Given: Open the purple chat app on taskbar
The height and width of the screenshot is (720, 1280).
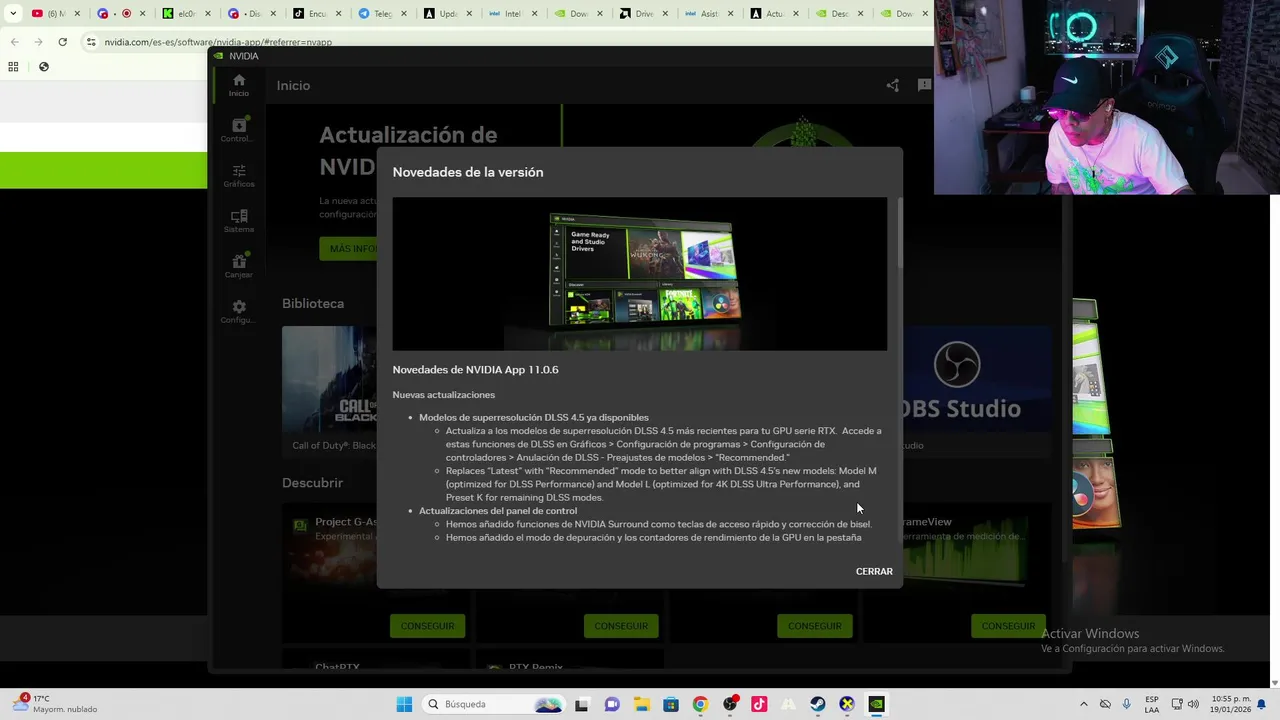Looking at the screenshot, I should pos(612,704).
